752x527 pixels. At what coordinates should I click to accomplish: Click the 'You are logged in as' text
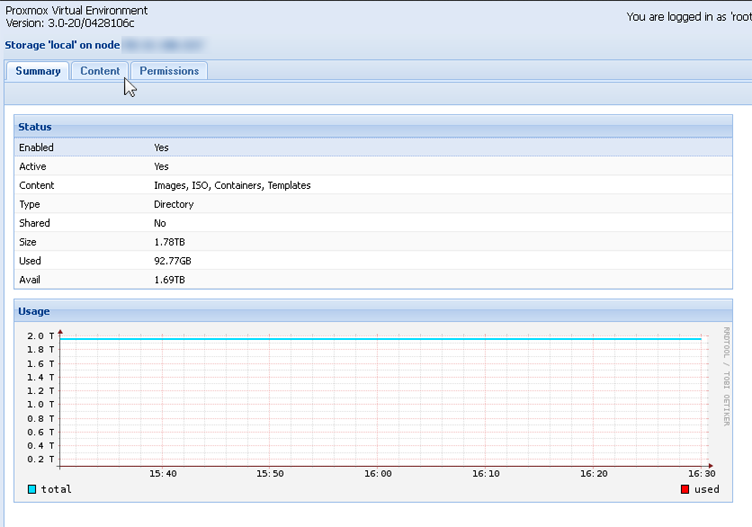coord(676,17)
